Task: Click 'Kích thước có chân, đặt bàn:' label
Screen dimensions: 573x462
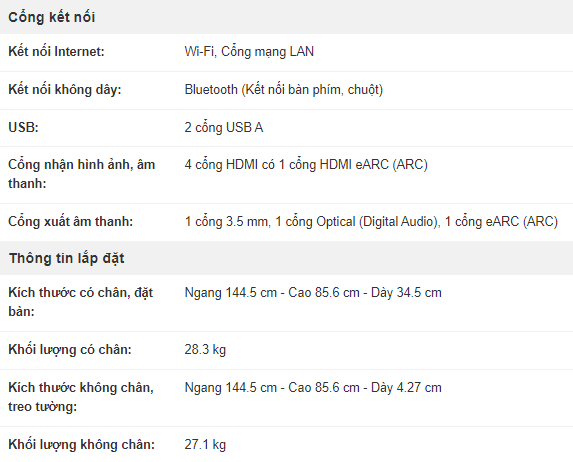Action: (80, 302)
